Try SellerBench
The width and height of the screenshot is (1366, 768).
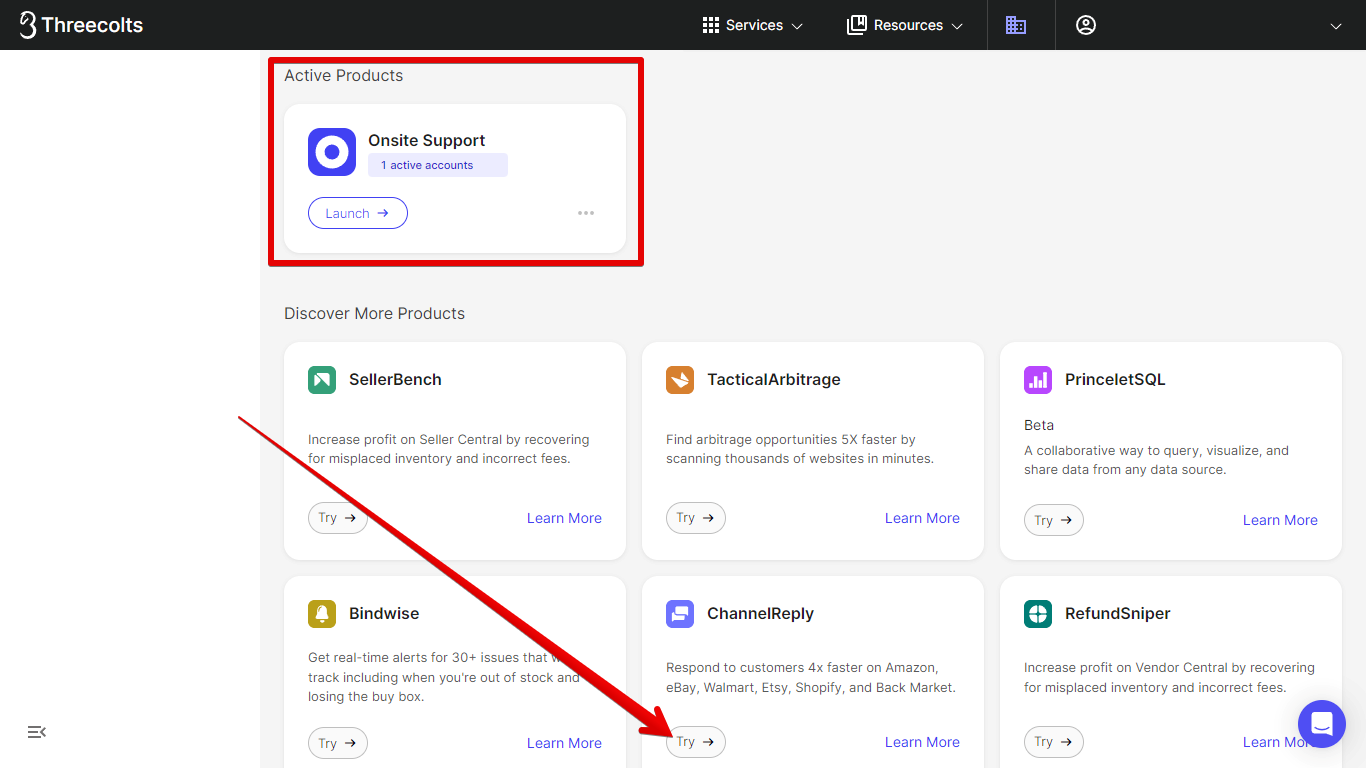[x=338, y=518]
